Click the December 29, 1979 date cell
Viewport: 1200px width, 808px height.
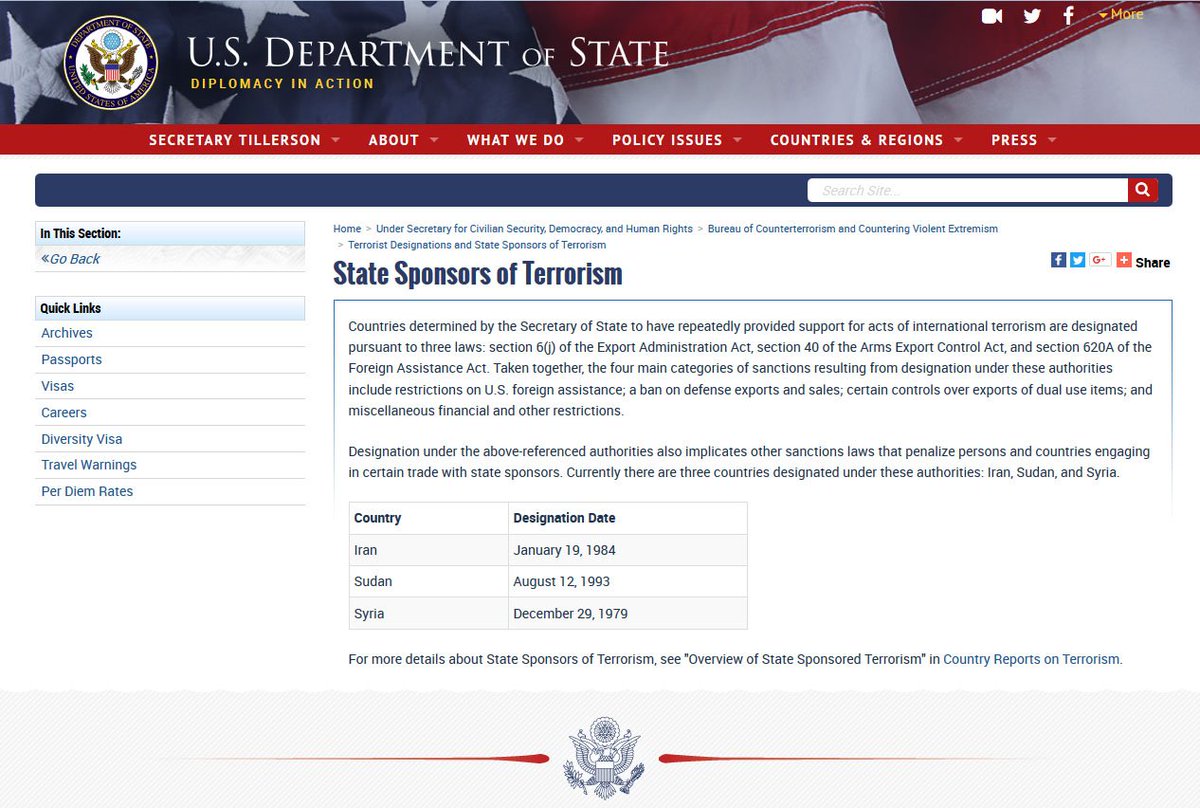click(628, 613)
